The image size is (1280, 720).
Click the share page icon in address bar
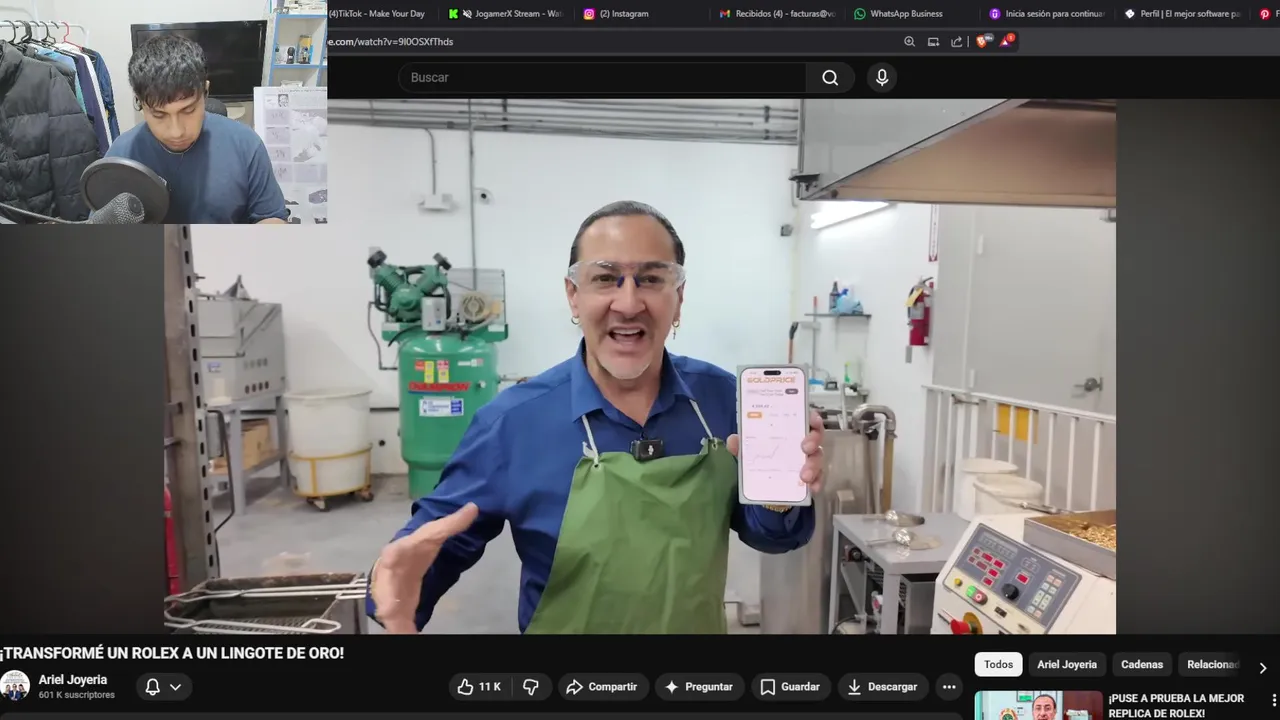click(x=957, y=42)
